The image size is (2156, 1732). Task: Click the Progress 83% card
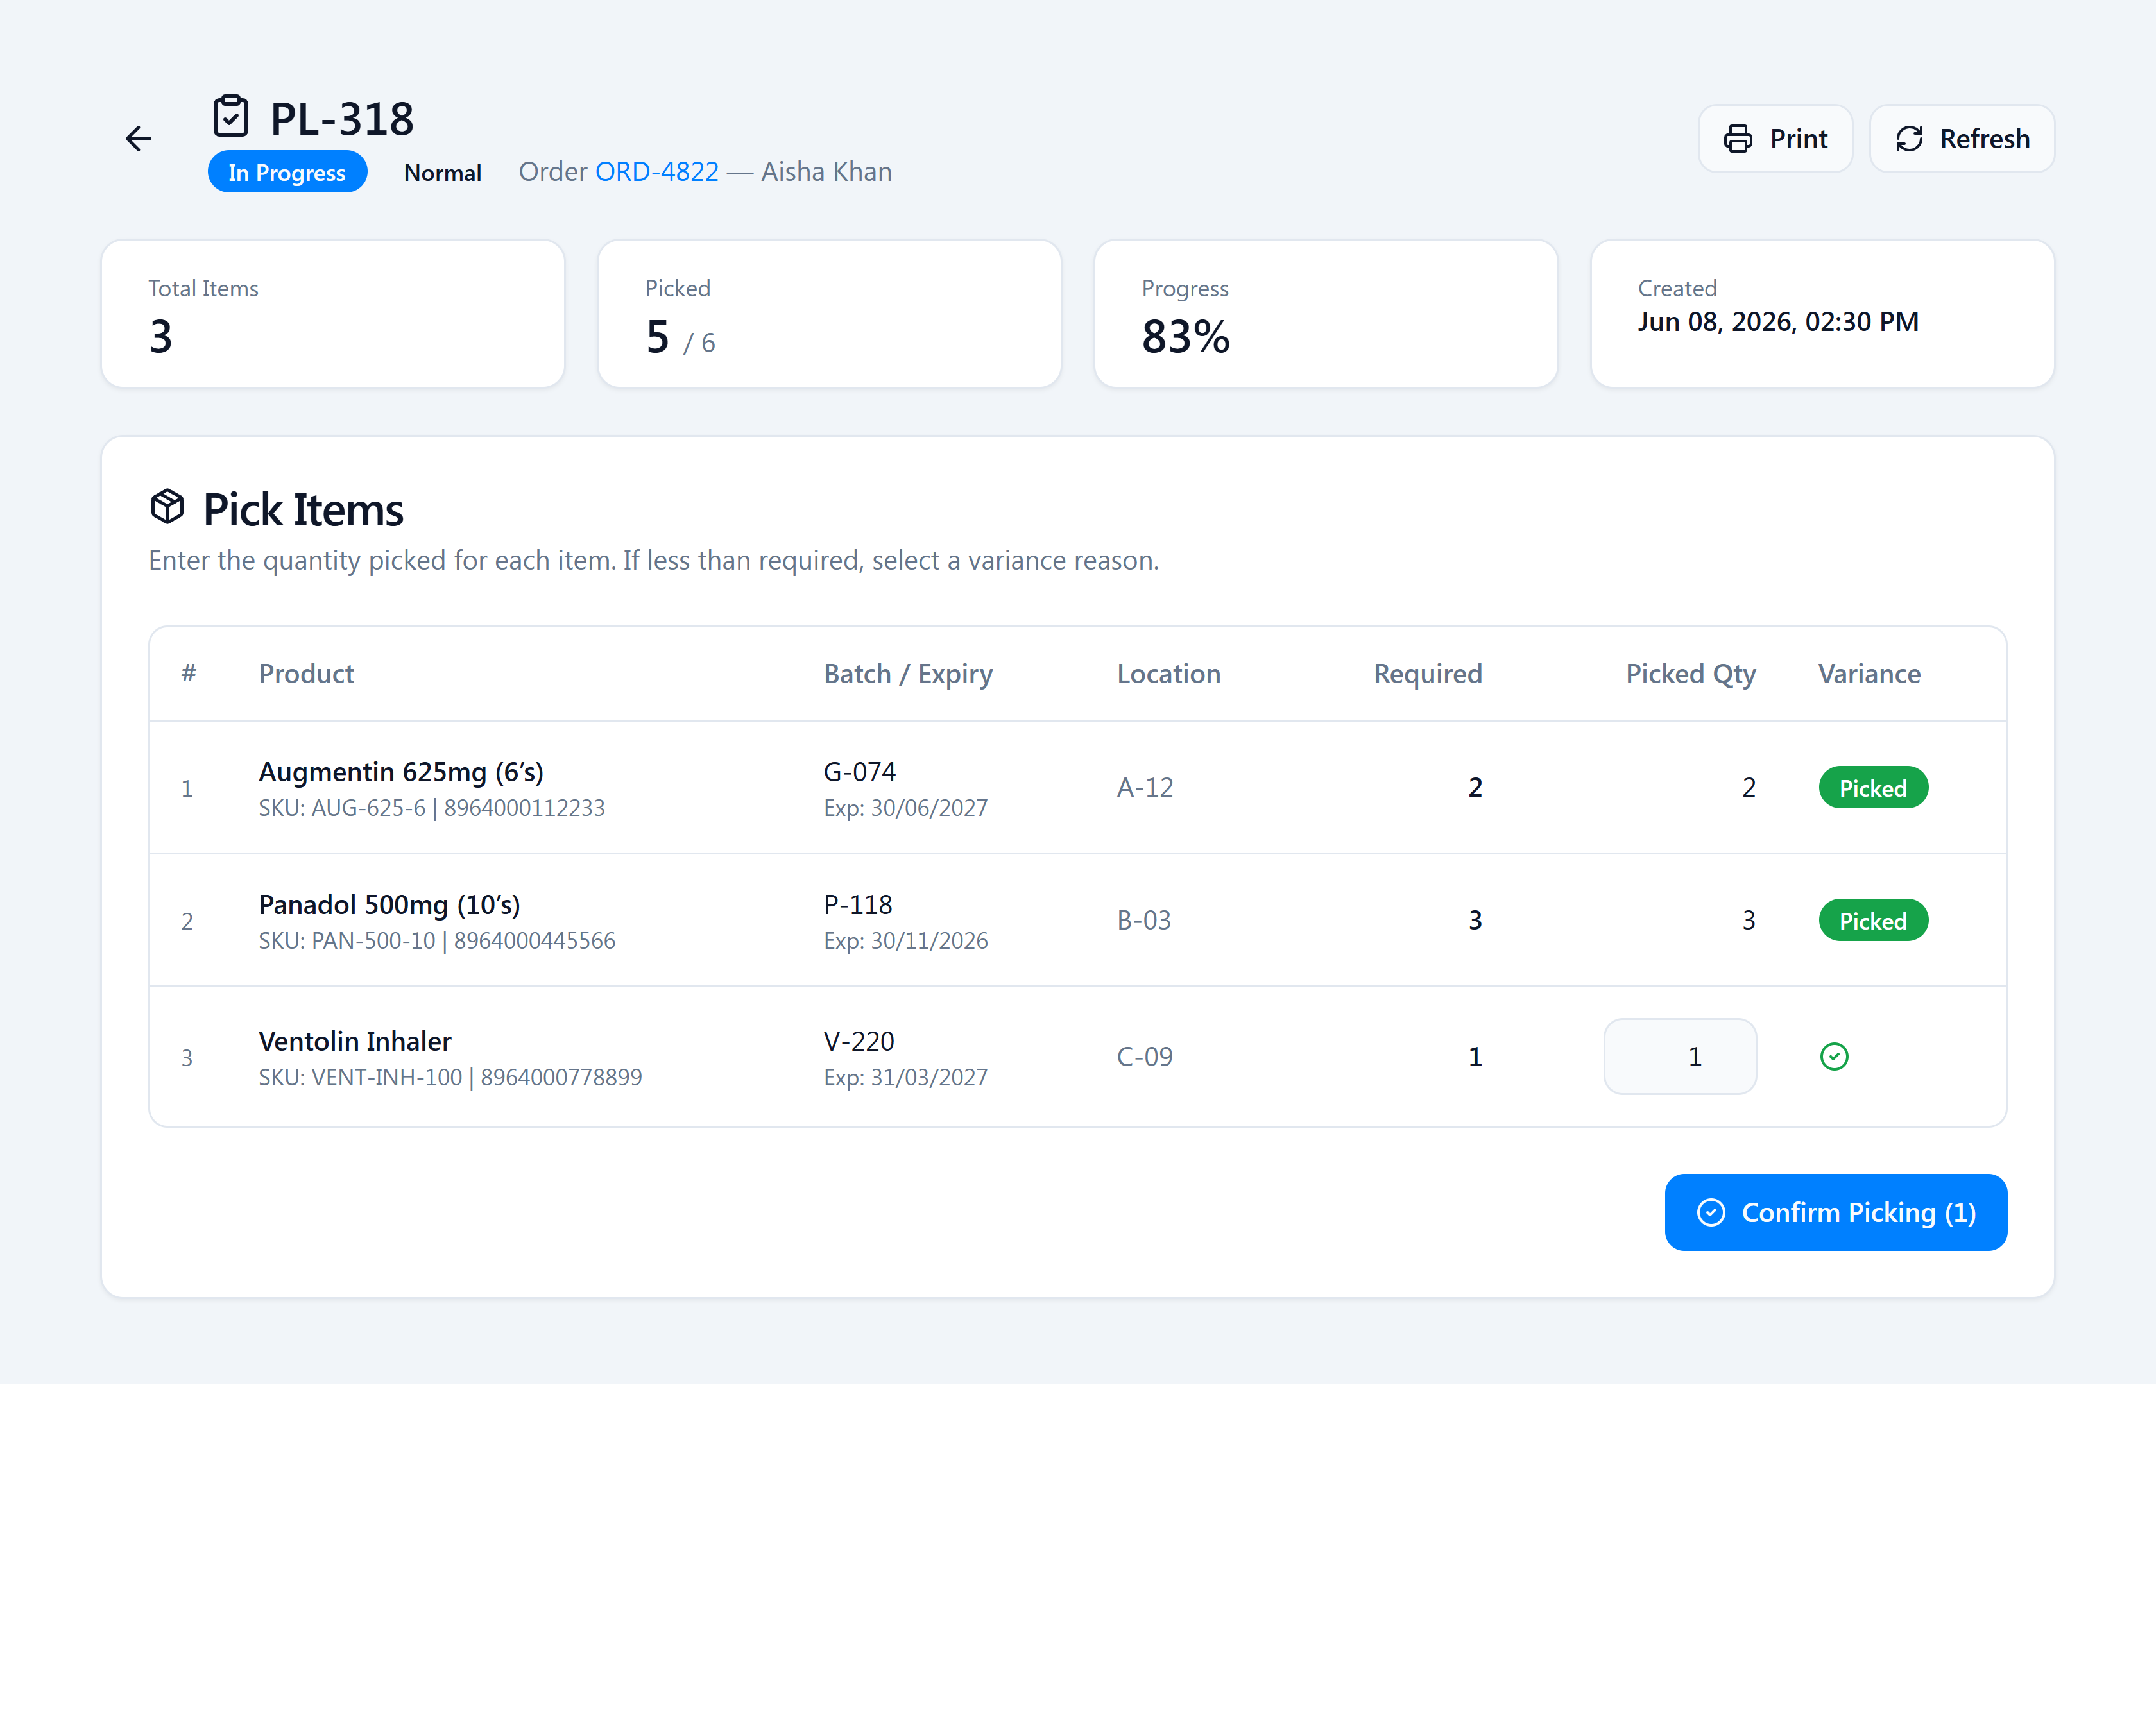click(x=1326, y=313)
